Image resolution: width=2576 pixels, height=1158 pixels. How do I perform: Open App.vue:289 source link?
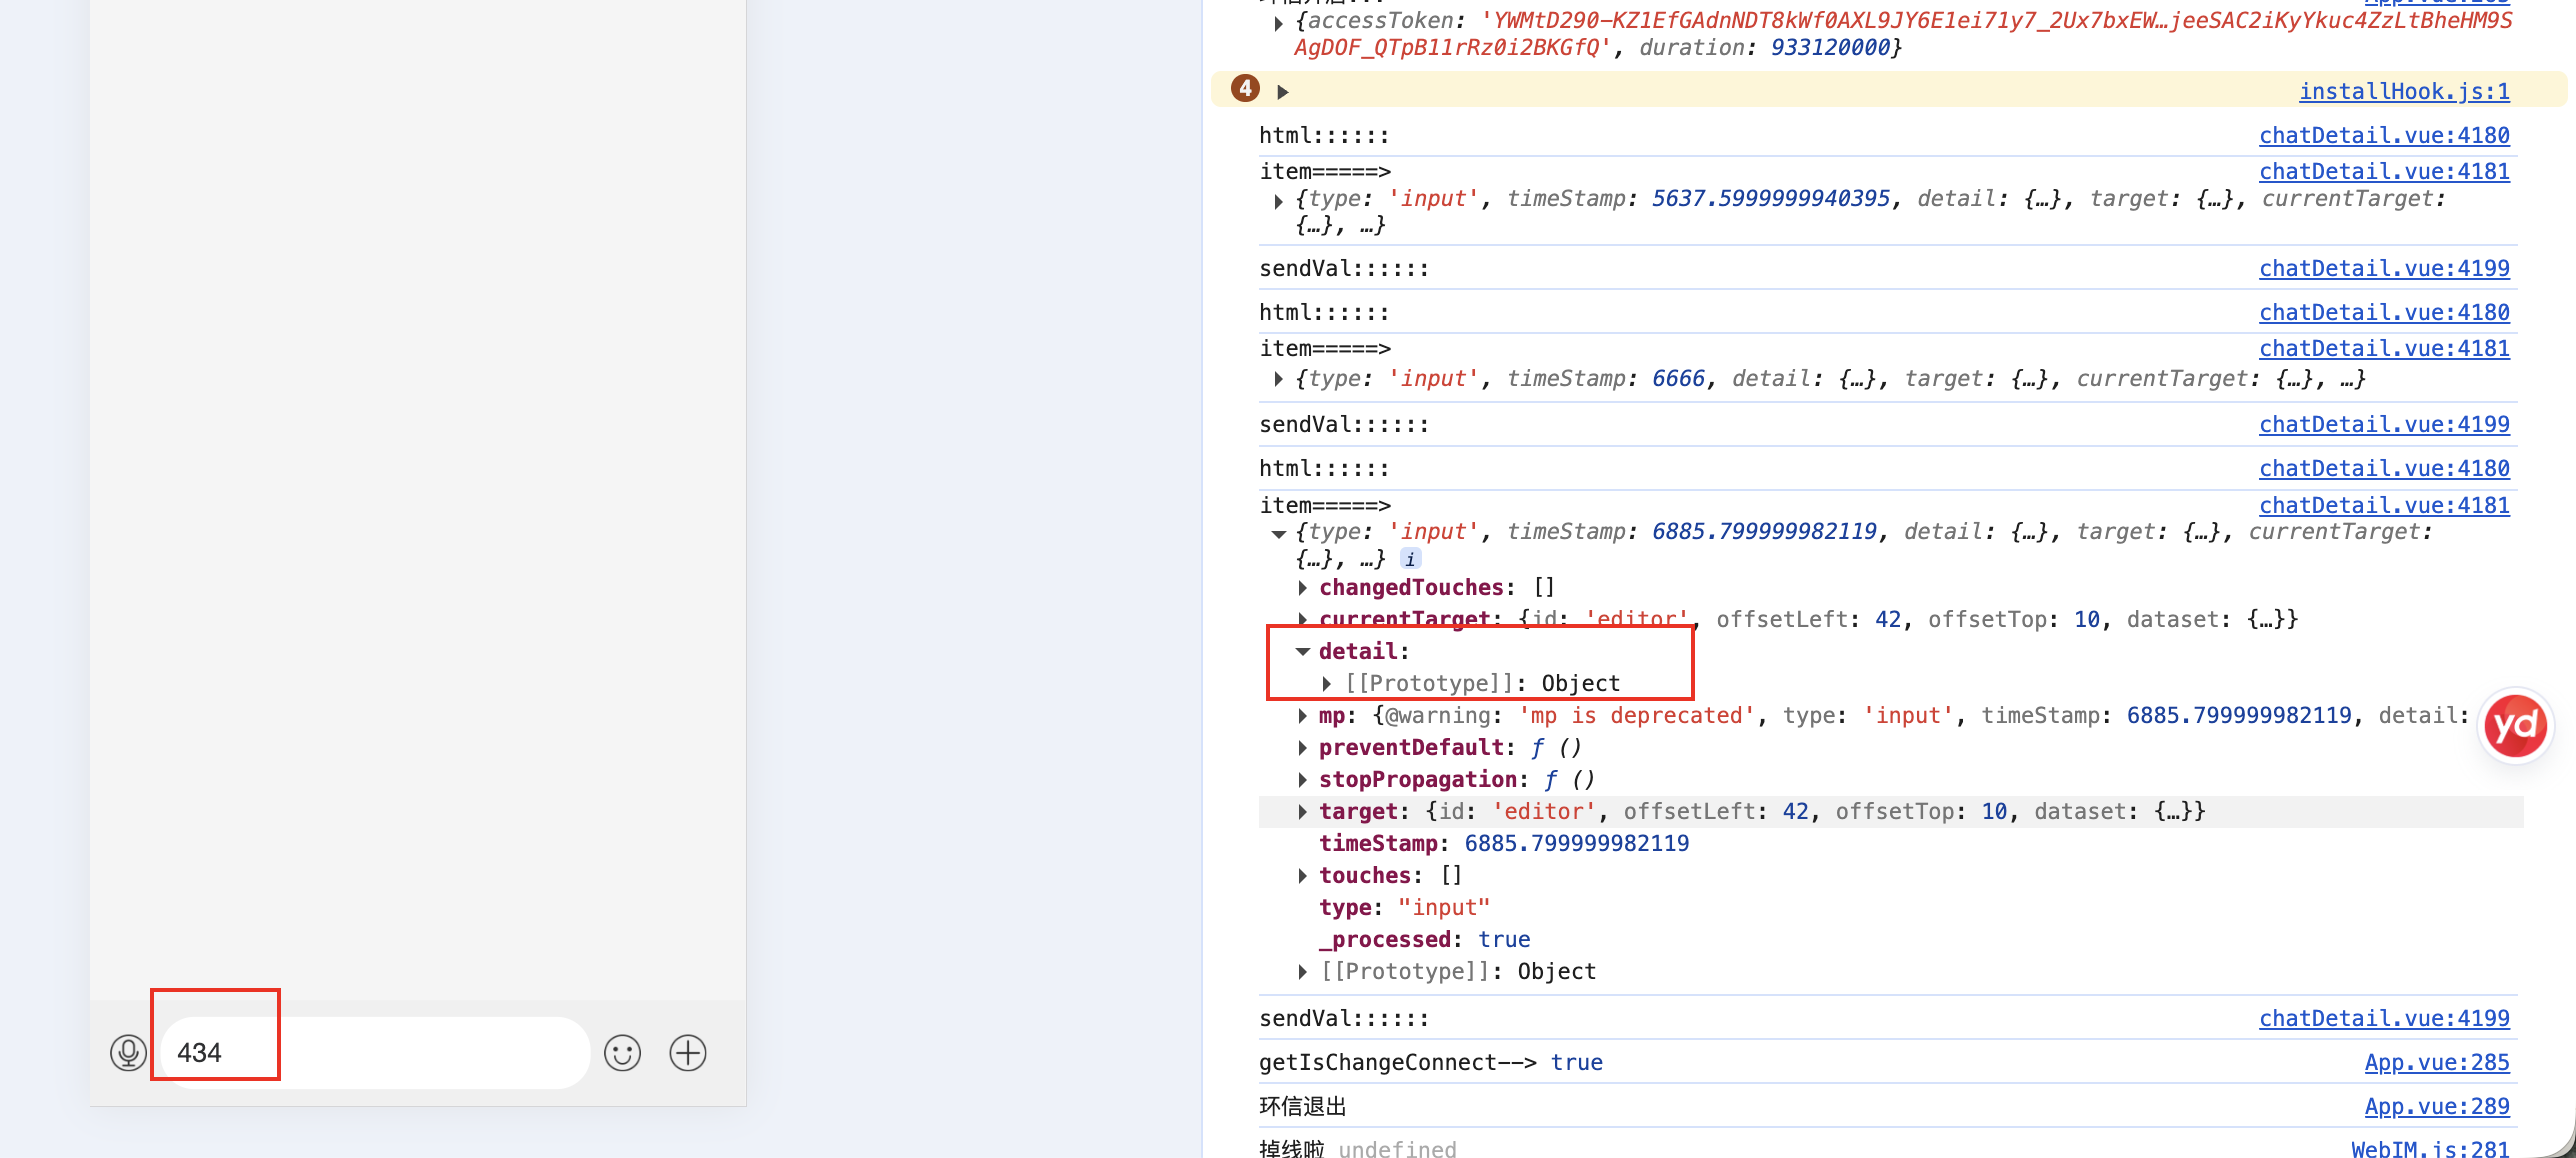tap(2437, 1106)
